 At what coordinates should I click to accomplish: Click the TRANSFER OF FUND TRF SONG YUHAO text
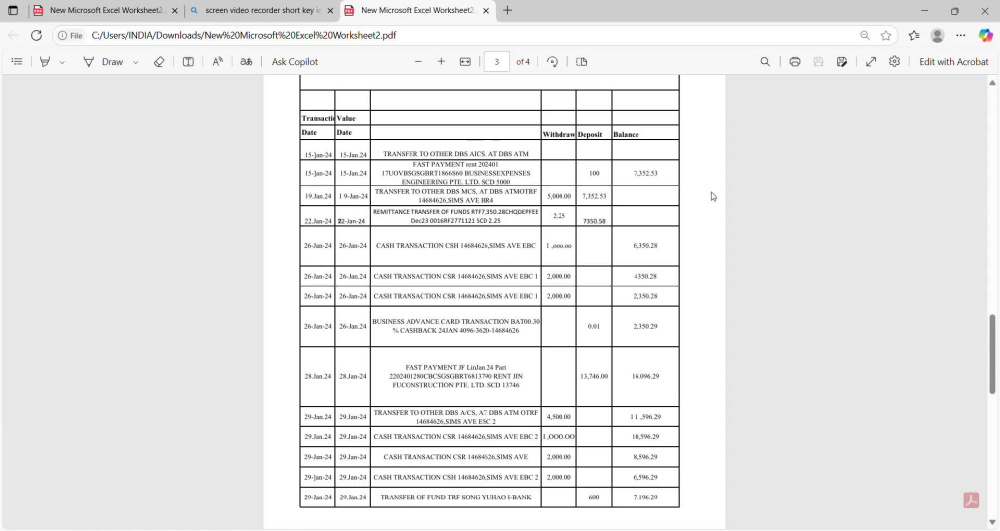tap(456, 497)
